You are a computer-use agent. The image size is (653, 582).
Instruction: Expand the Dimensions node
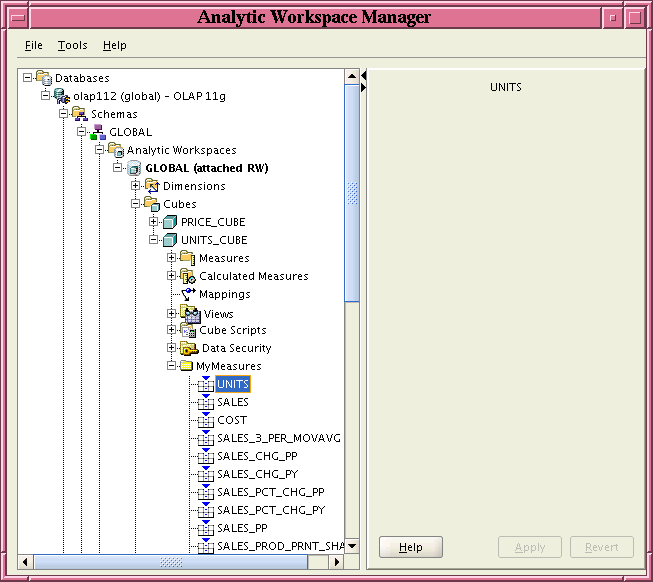click(136, 186)
